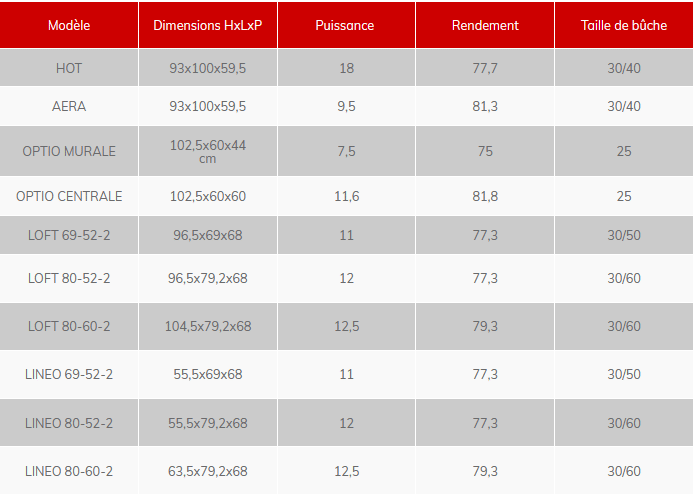Click the dimensions cell in the AERA row
This screenshot has height=501, width=695.
point(208,106)
